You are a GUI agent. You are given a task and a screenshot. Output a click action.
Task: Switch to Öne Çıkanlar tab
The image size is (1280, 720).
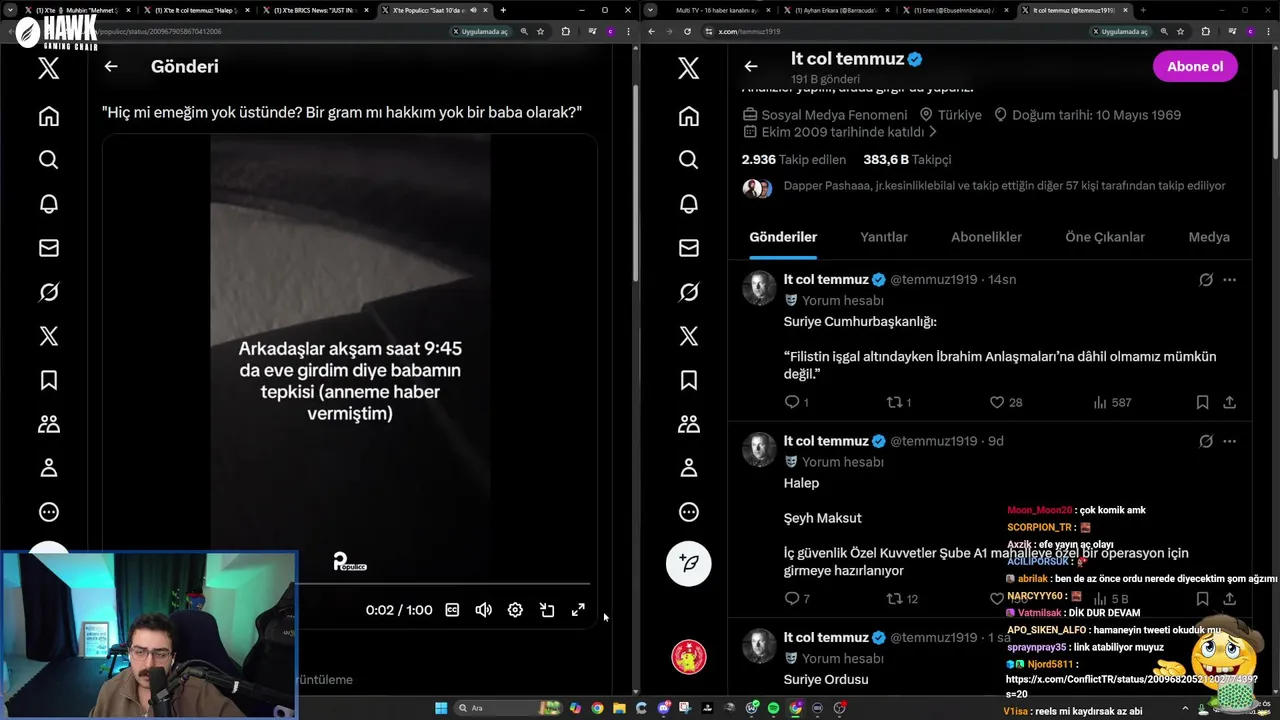(x=1105, y=237)
